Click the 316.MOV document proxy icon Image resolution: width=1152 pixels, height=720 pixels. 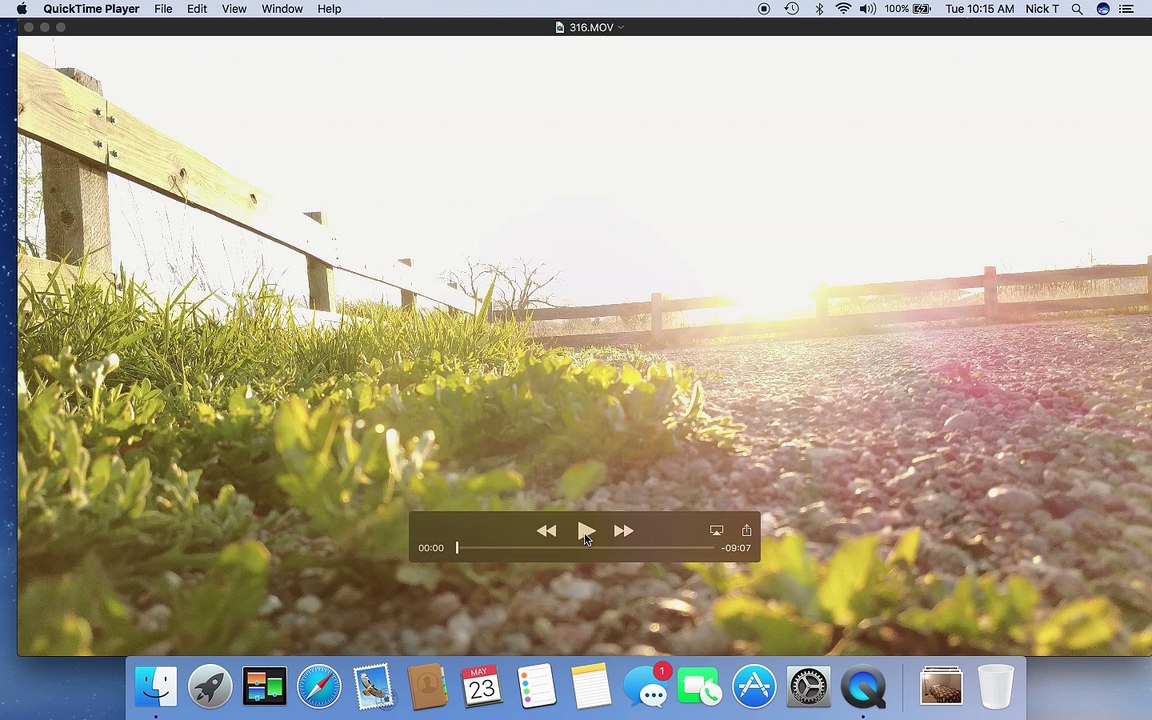[x=560, y=27]
